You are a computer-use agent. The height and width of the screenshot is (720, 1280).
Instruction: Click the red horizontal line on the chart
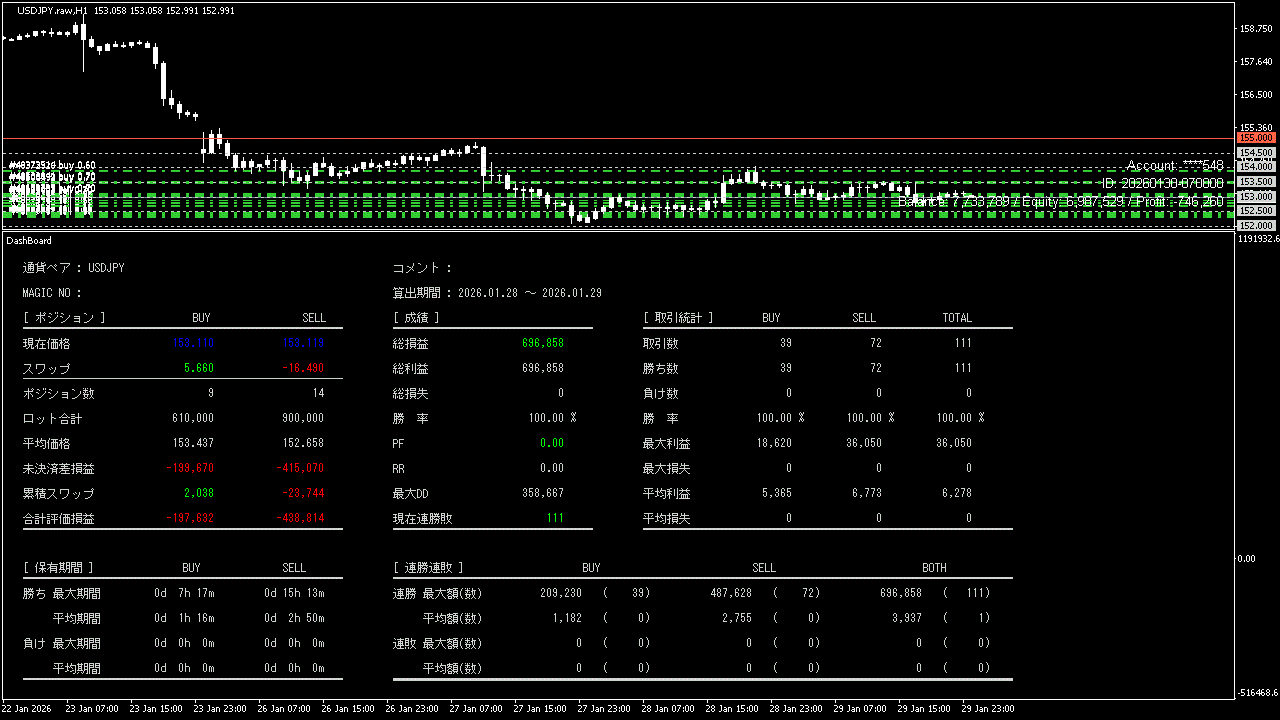[600, 138]
